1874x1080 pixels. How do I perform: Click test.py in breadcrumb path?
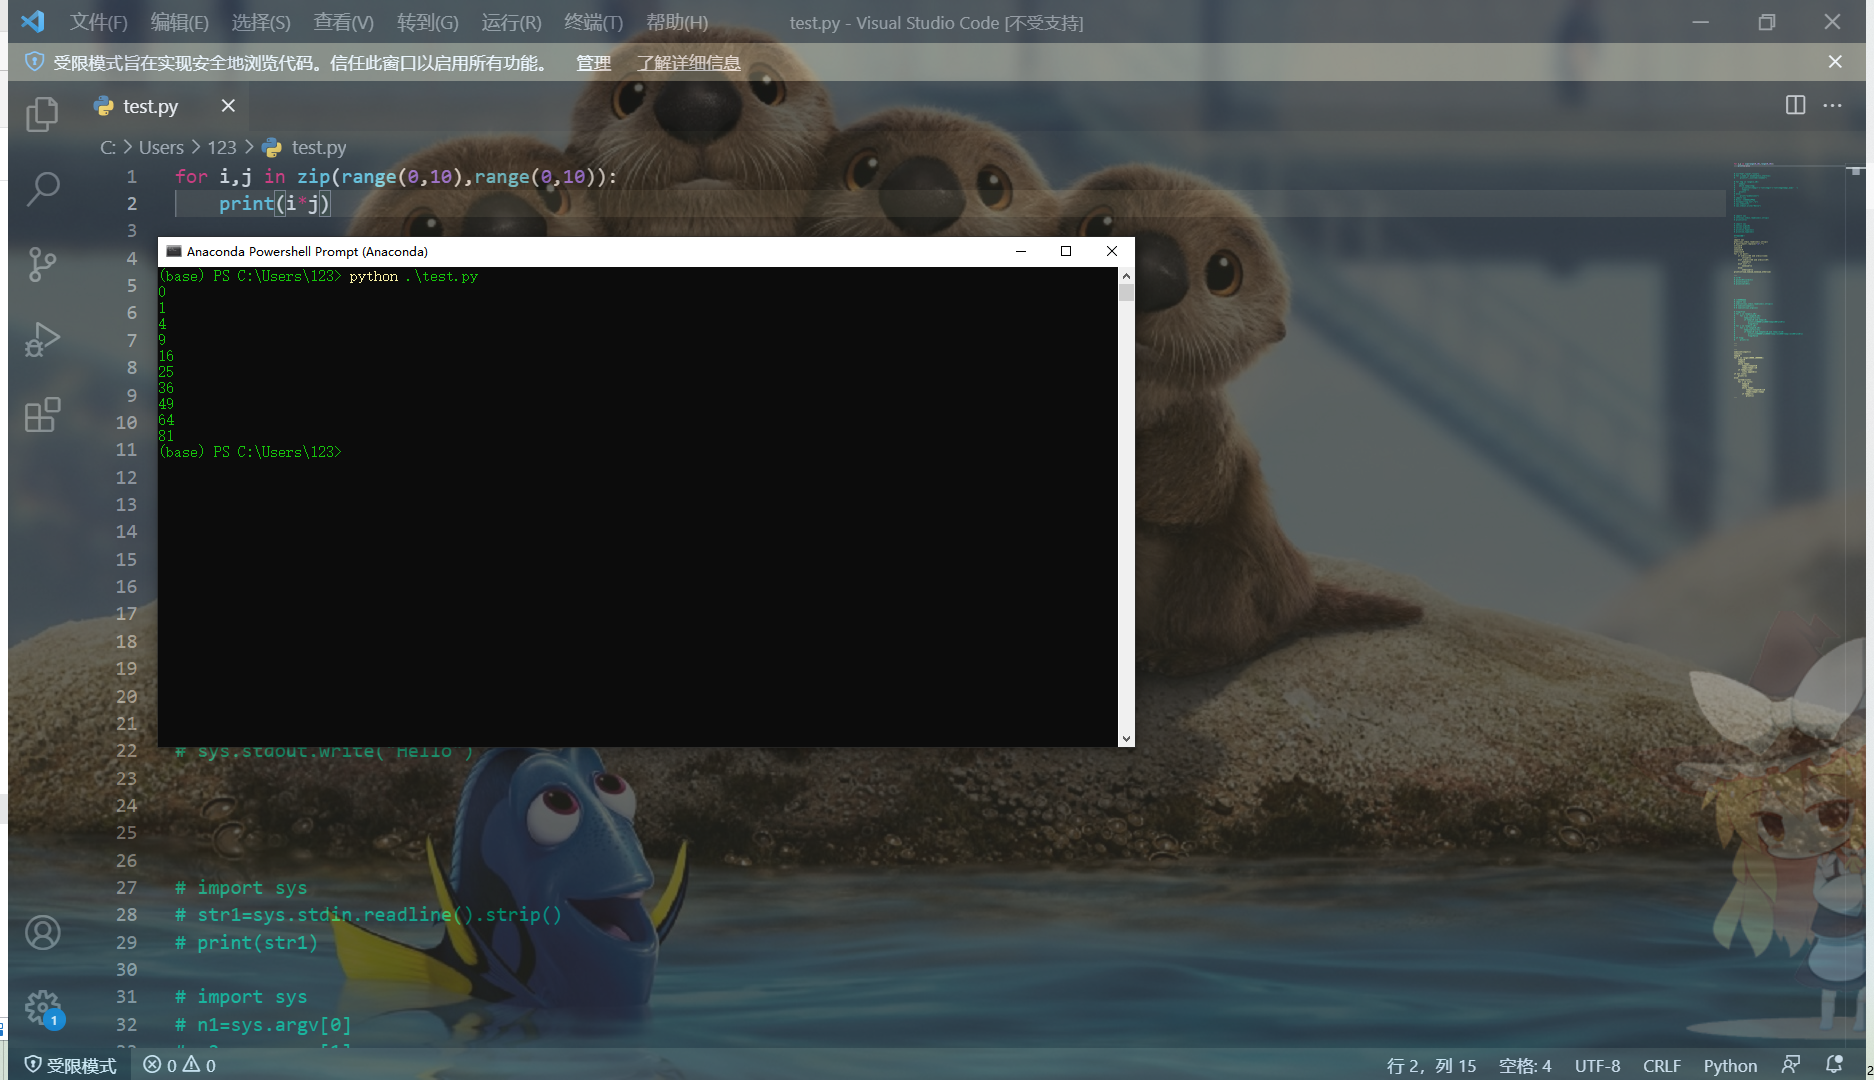pyautogui.click(x=318, y=148)
